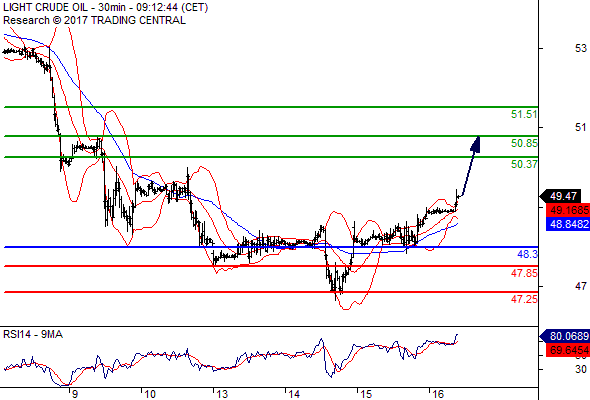Screen dimensions: 590x400
Task: Click the 47.85 red support label
Action: (524, 273)
